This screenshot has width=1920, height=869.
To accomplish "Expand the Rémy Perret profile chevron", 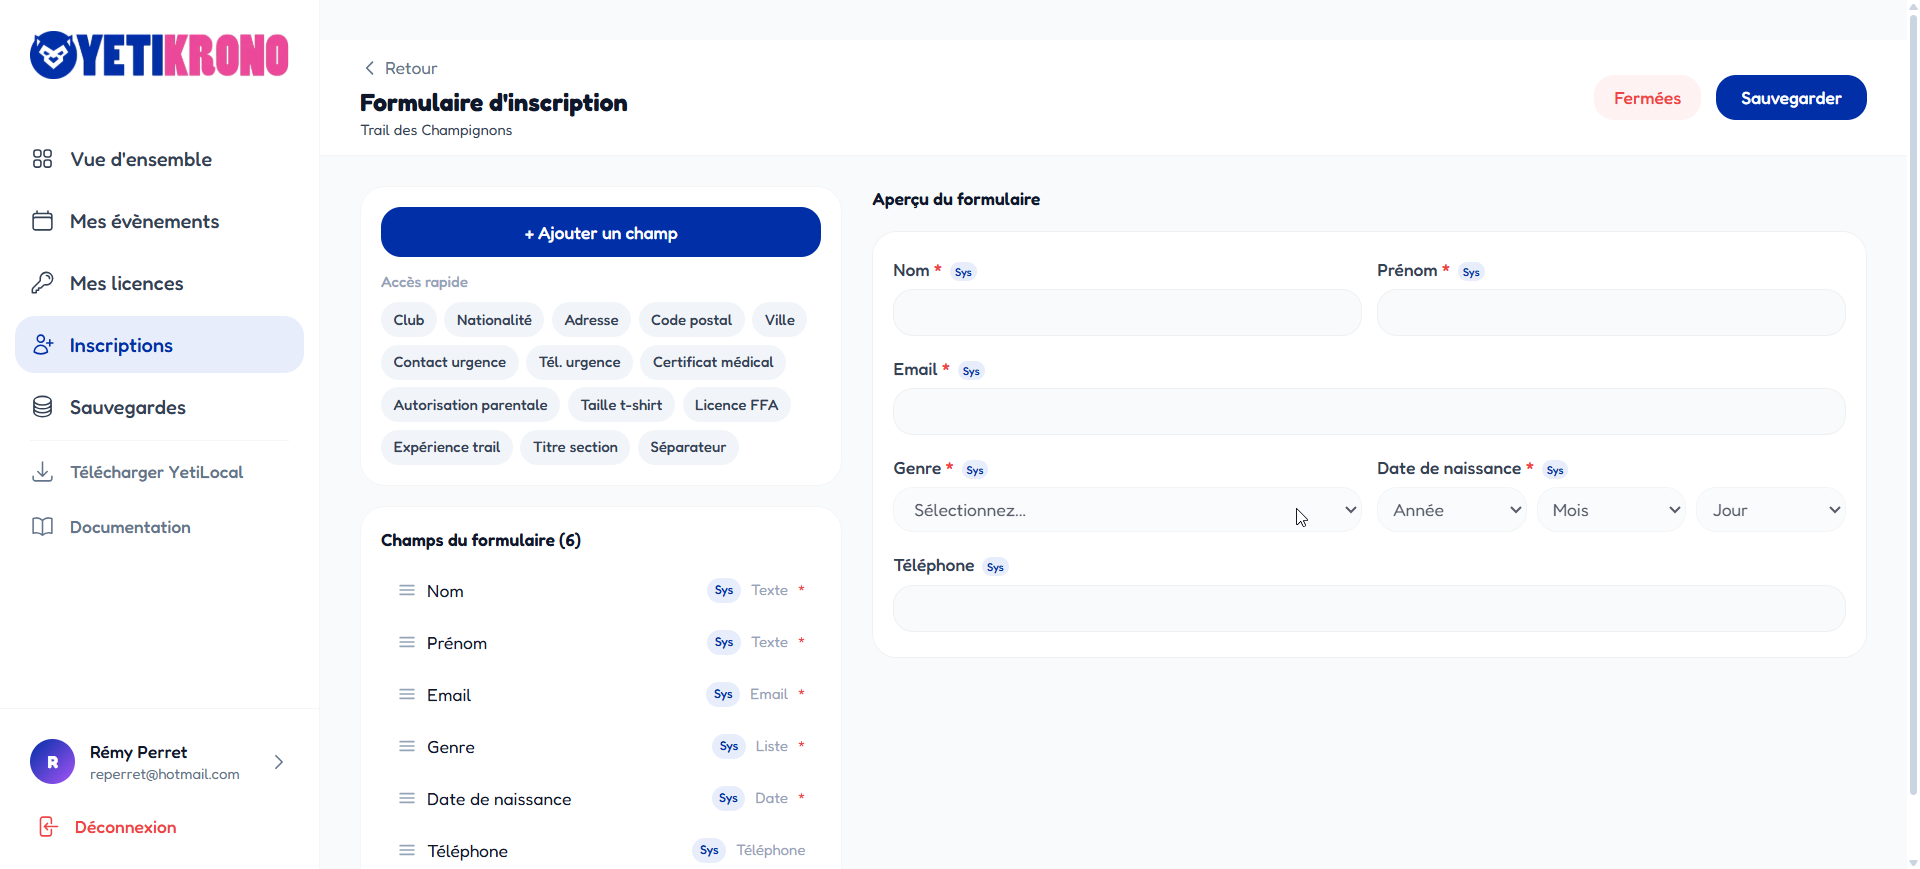I will 279,762.
